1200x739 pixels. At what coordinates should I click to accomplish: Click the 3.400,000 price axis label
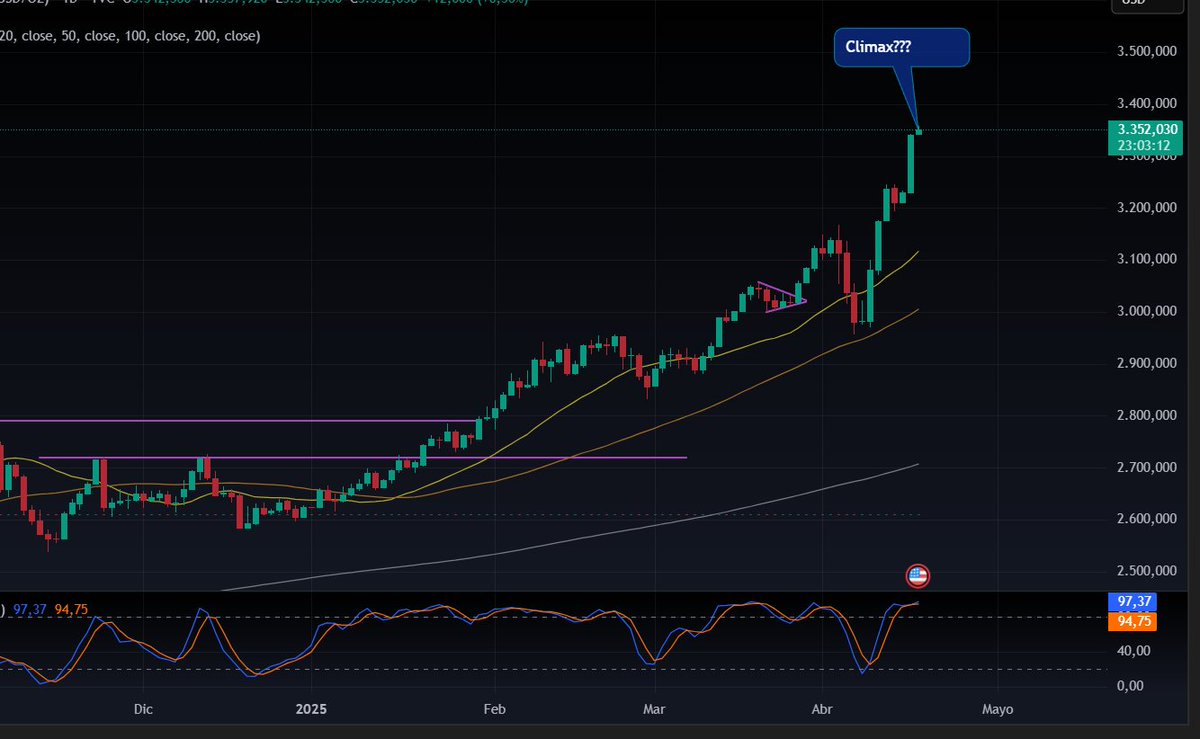(1149, 103)
